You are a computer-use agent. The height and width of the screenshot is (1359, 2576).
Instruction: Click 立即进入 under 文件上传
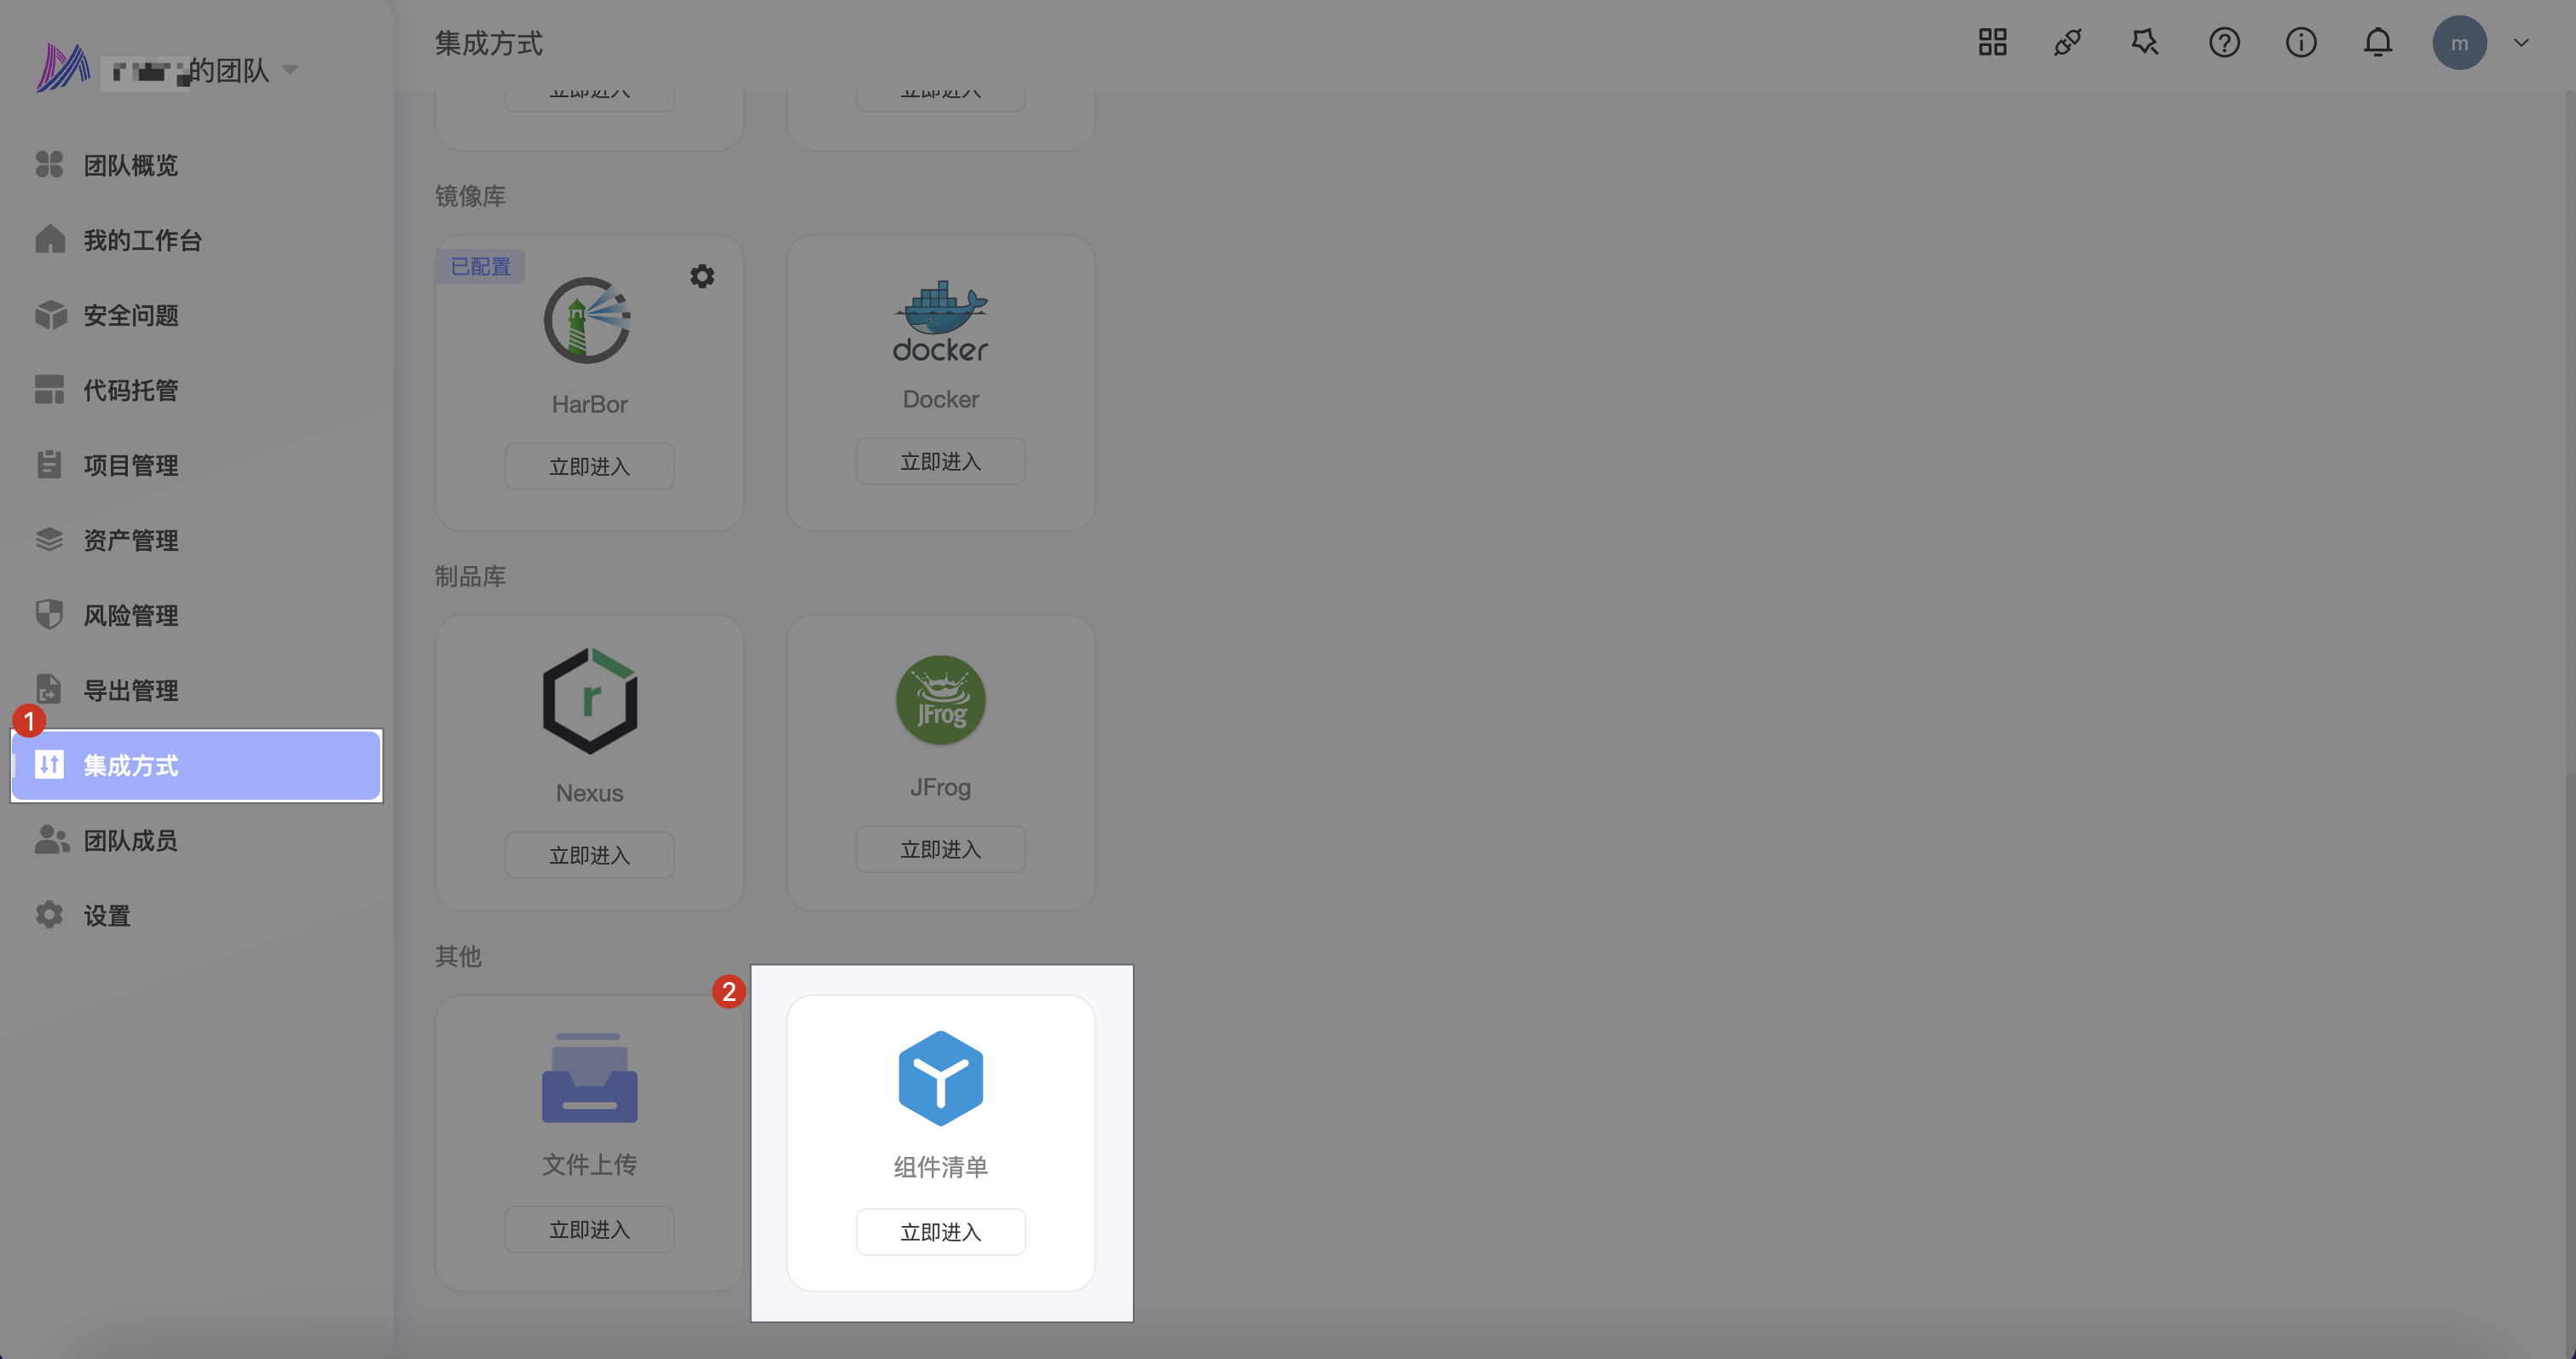click(x=589, y=1229)
